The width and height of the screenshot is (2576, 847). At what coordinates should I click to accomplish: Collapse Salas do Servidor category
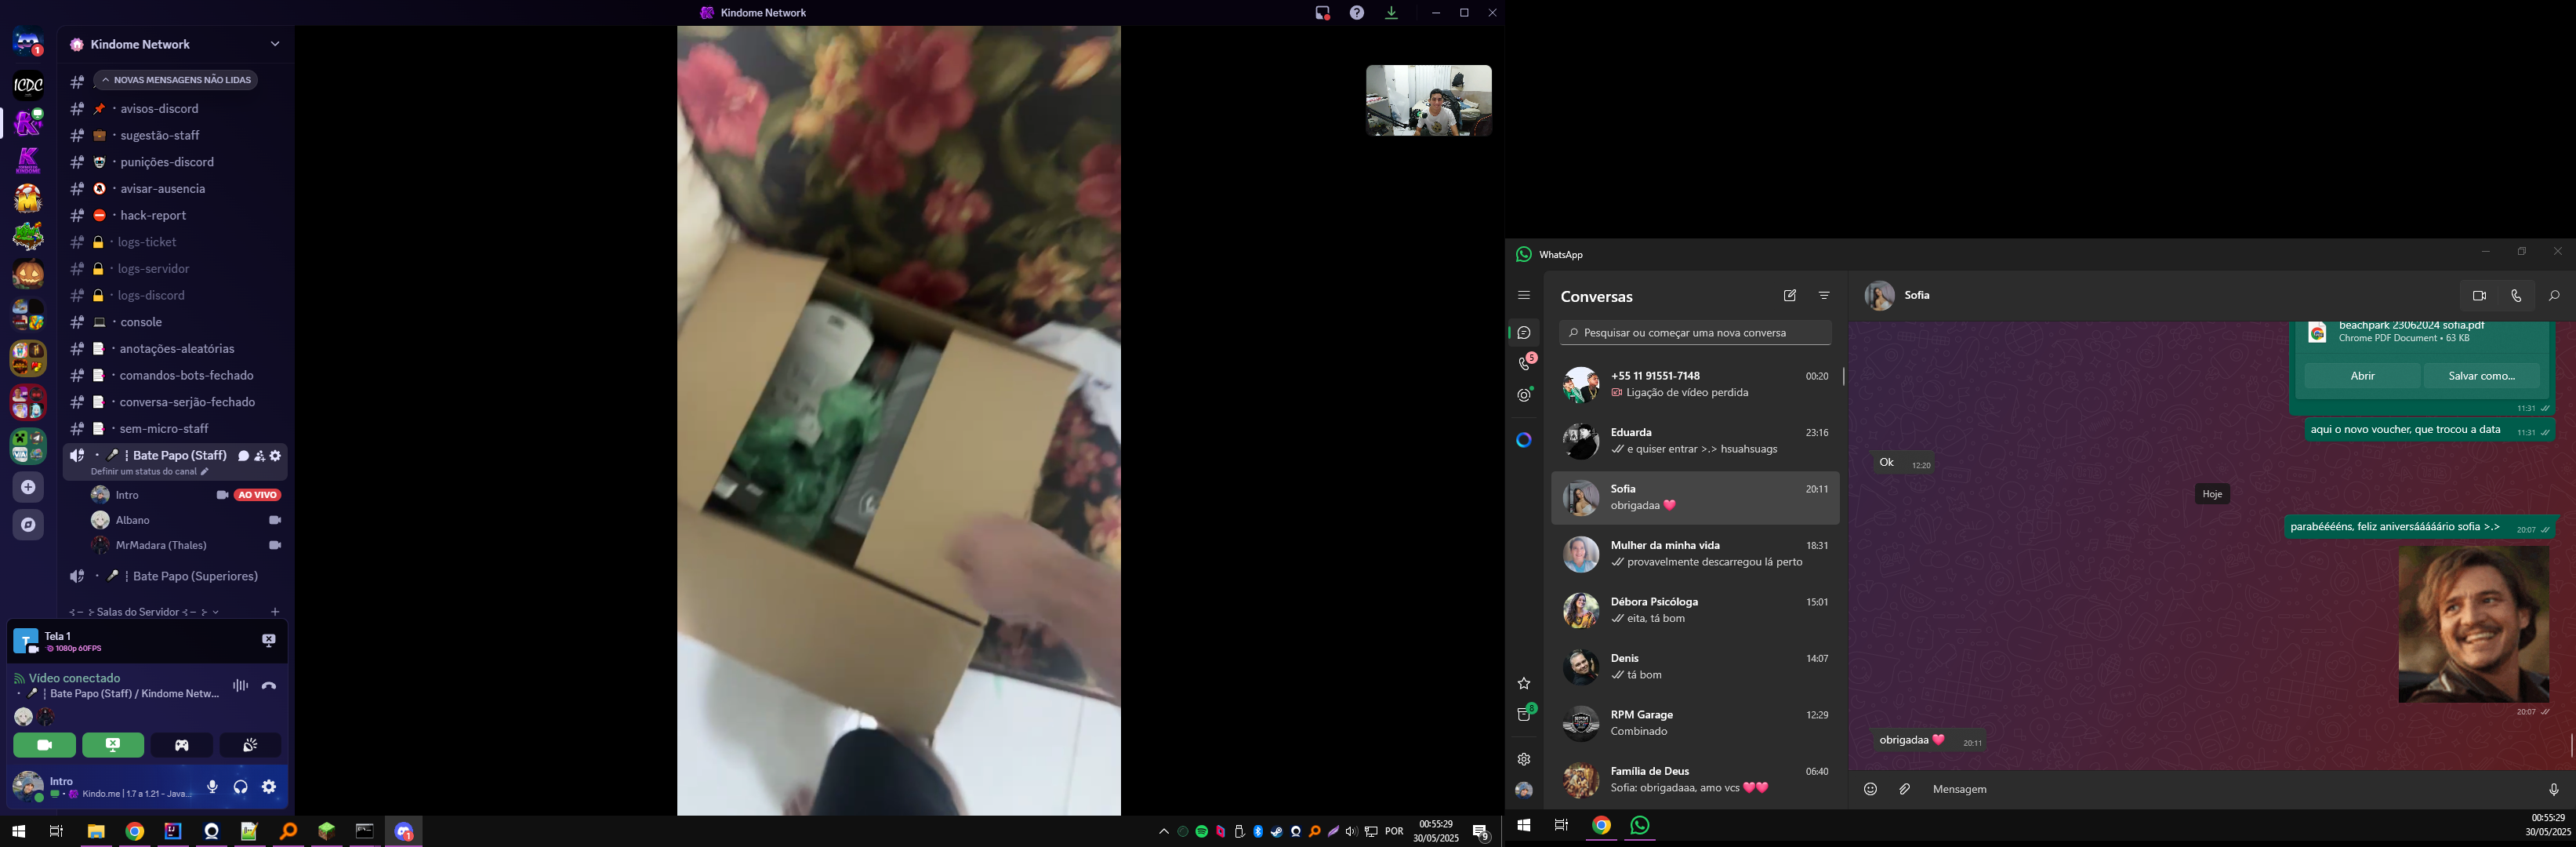coord(144,612)
